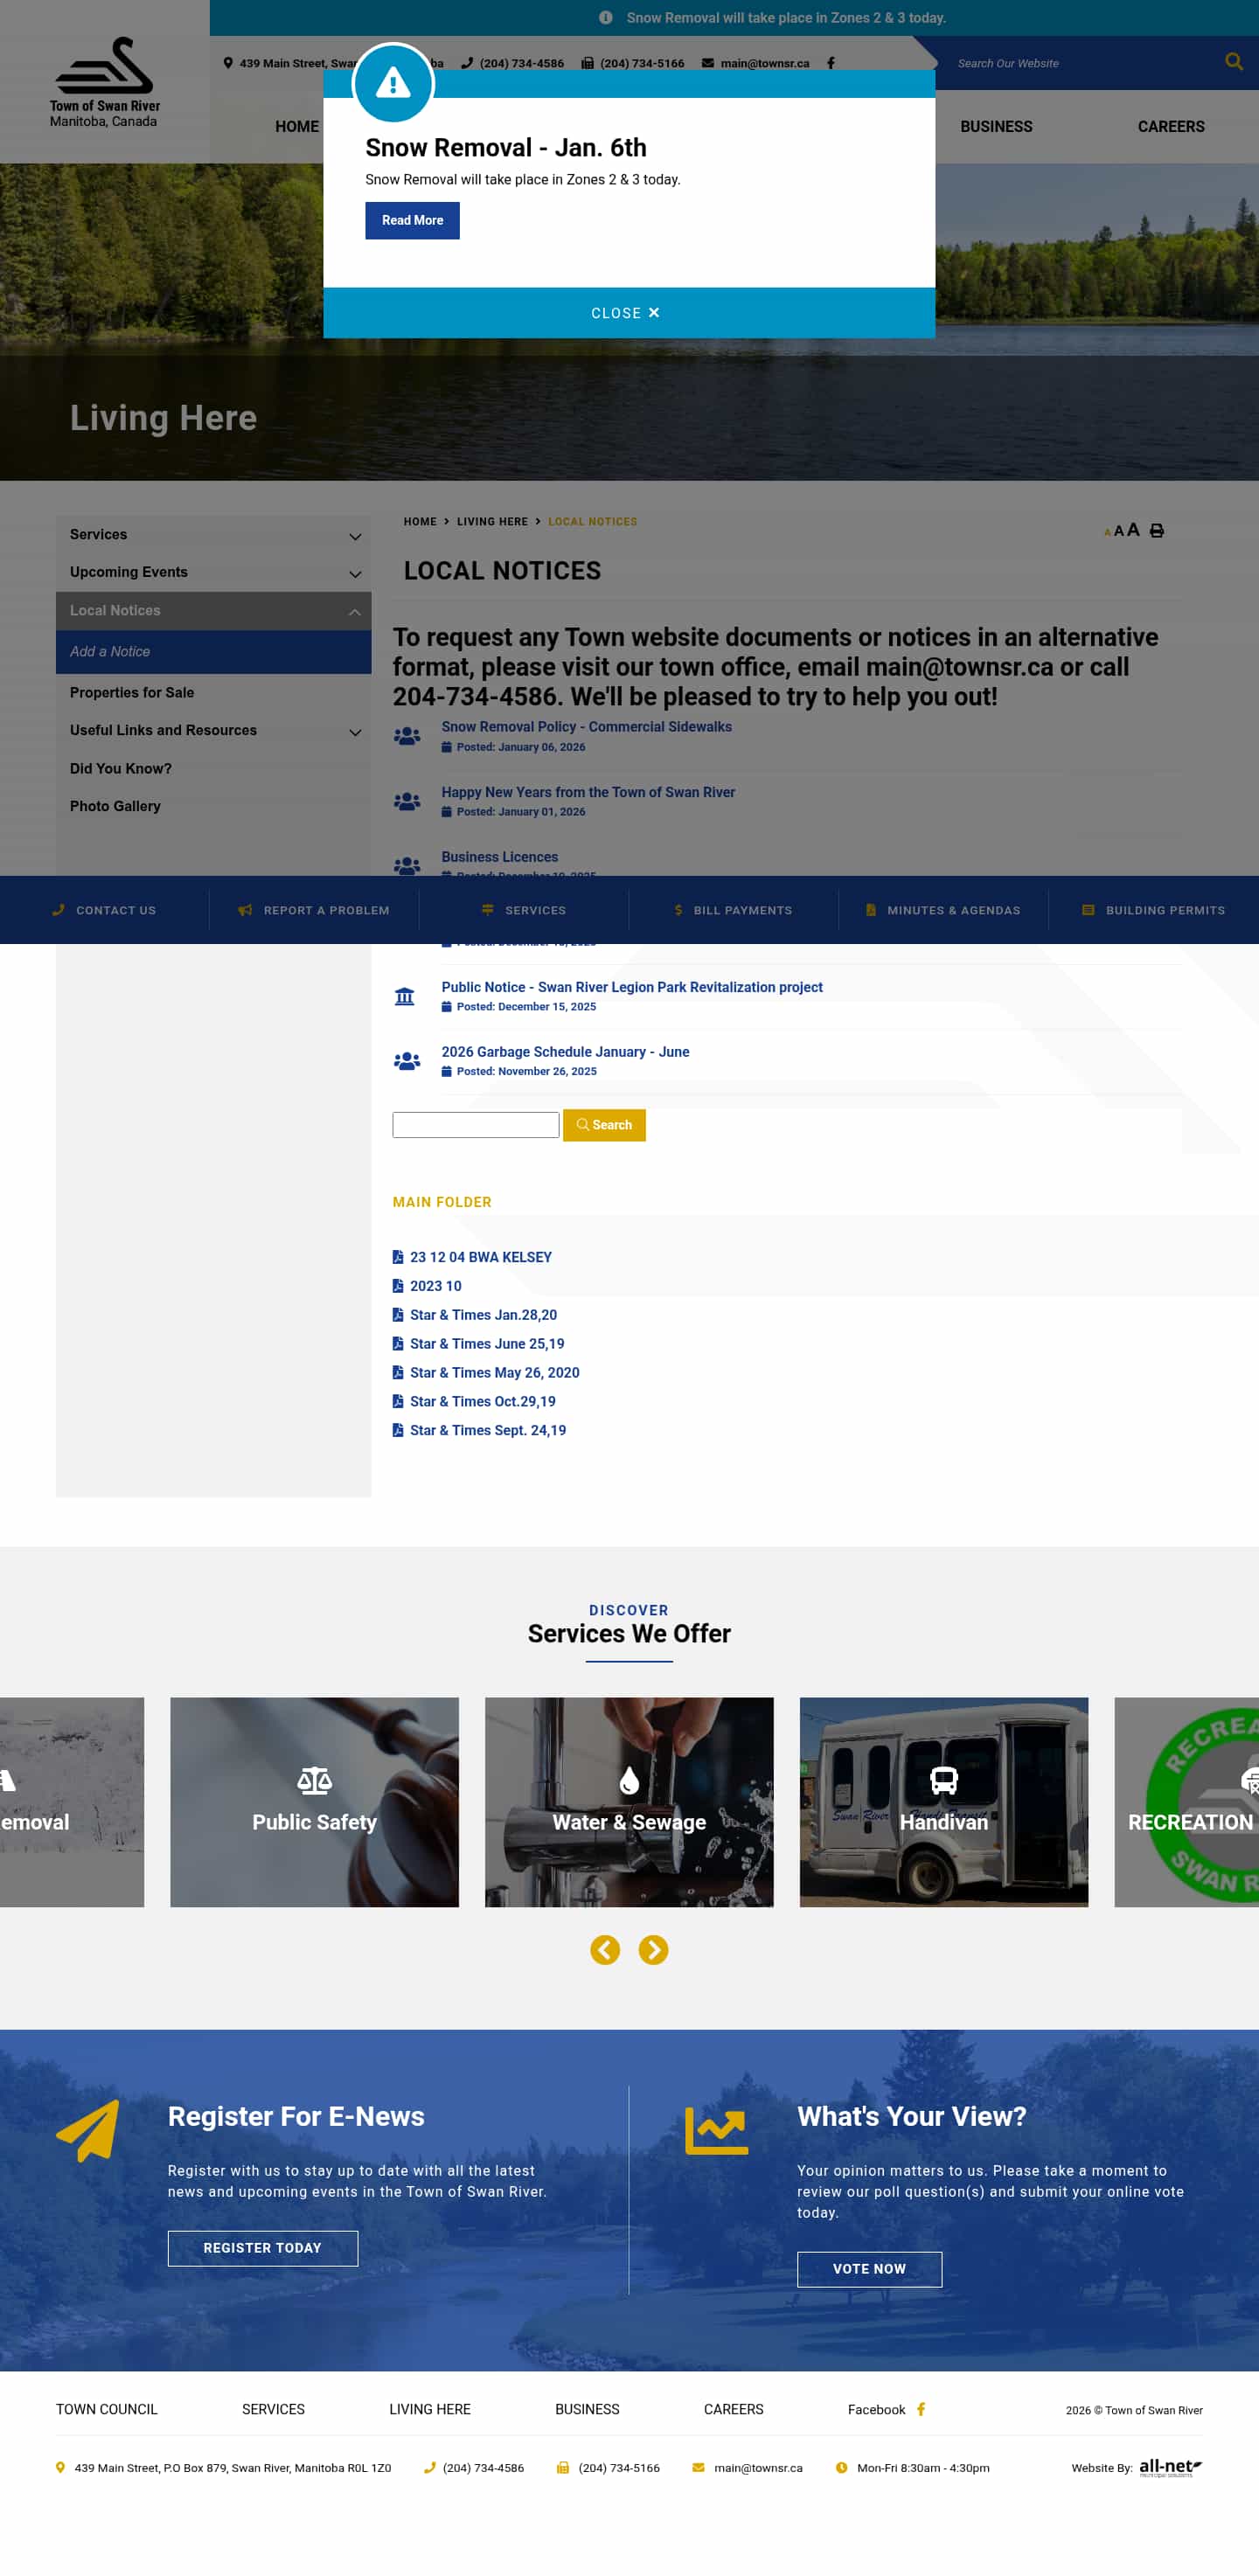The height and width of the screenshot is (2576, 1259).
Task: Open Minutes & Agendas in quick bar
Action: (943, 910)
